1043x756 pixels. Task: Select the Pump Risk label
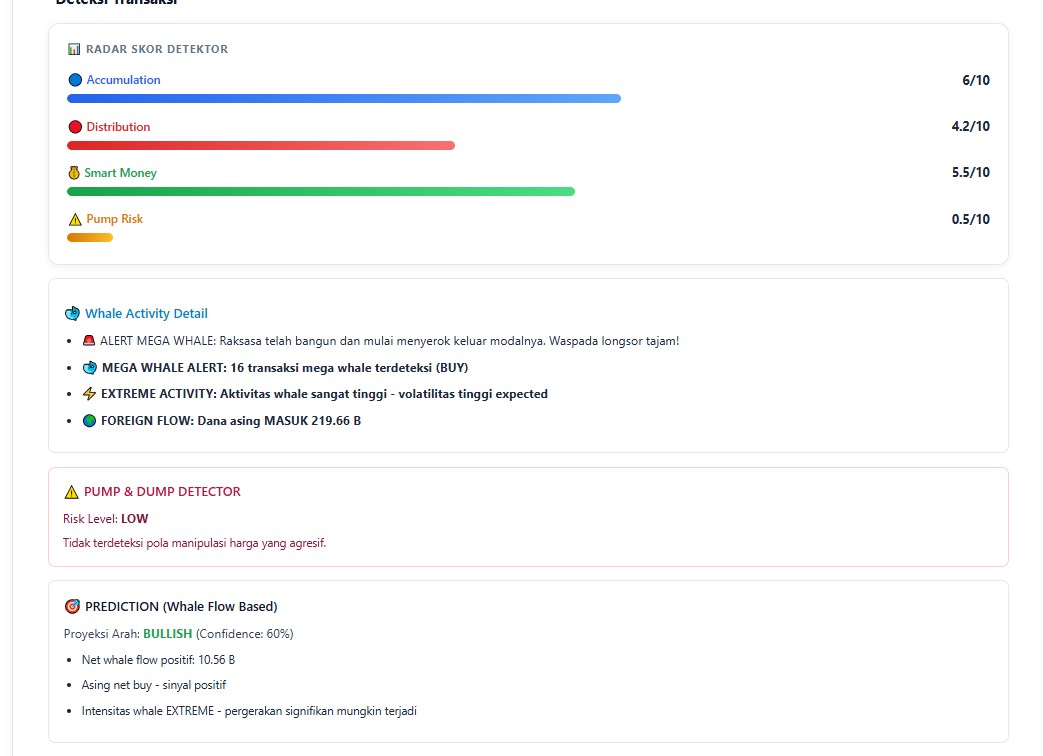(114, 219)
